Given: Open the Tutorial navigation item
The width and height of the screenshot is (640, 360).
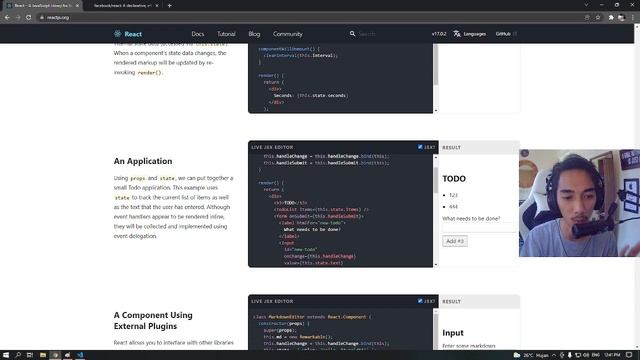Looking at the screenshot, I should point(226,34).
